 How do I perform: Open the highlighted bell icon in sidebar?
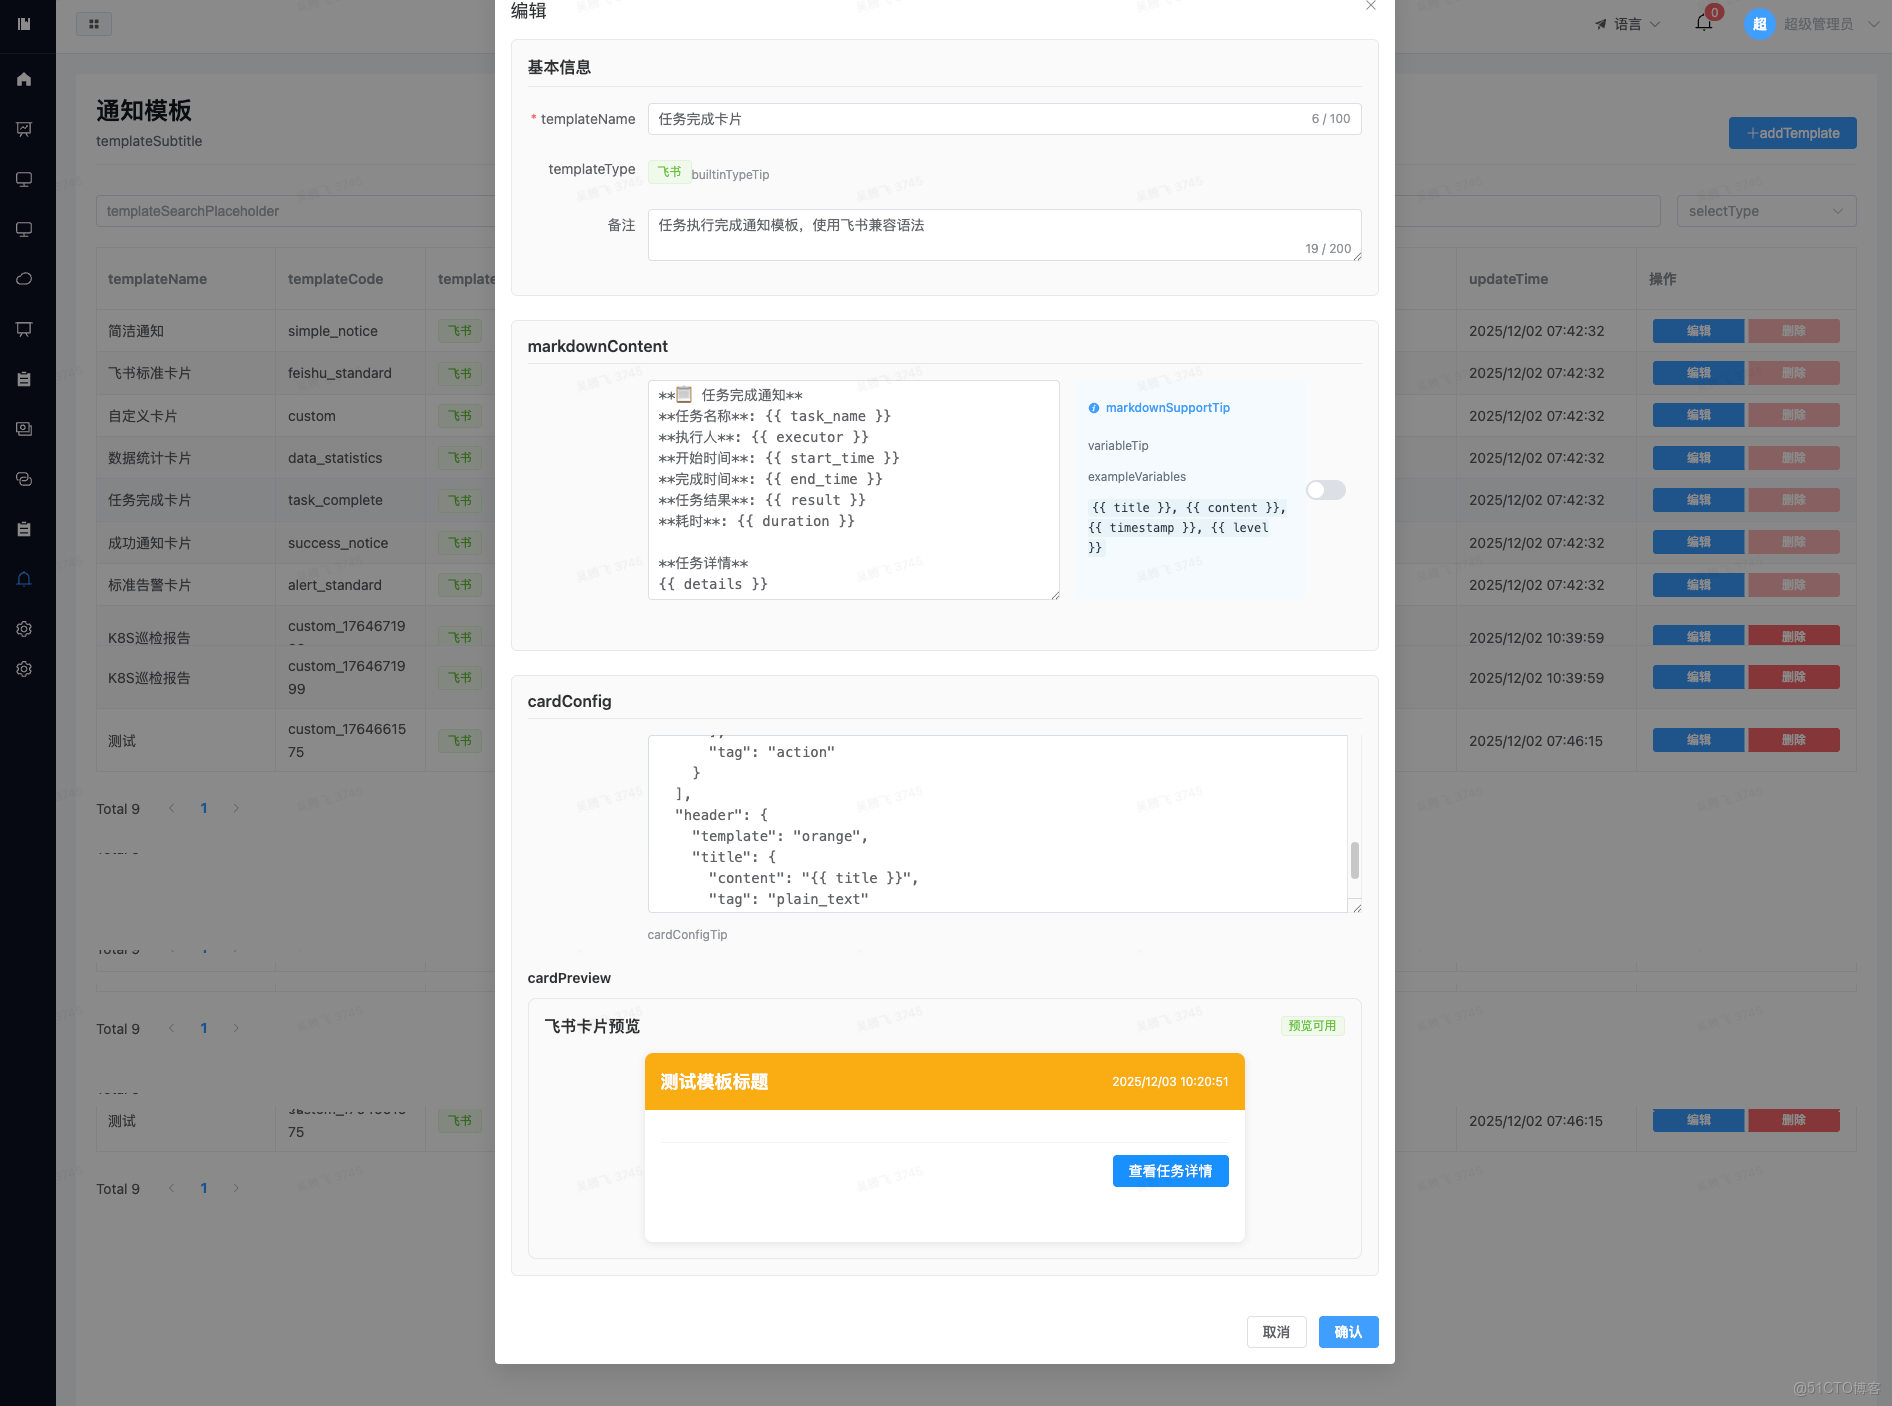click(24, 579)
